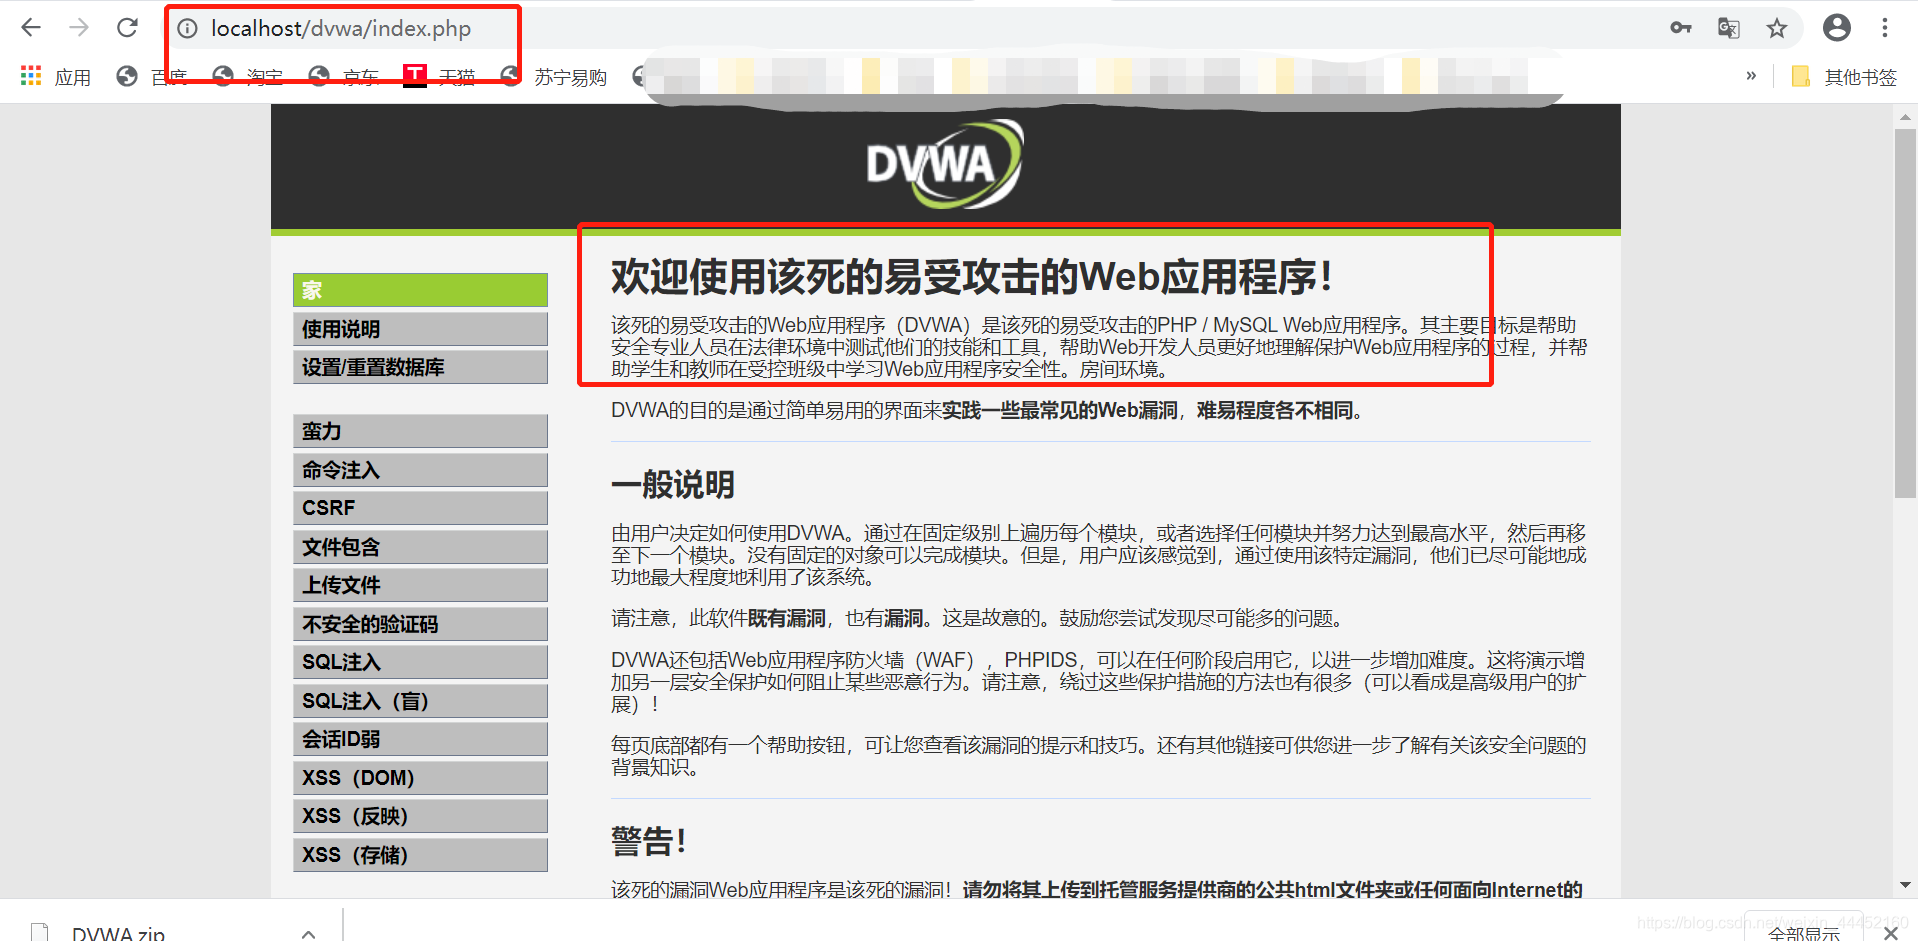
Task: Click the scrollbar down arrow
Action: coord(1905,885)
